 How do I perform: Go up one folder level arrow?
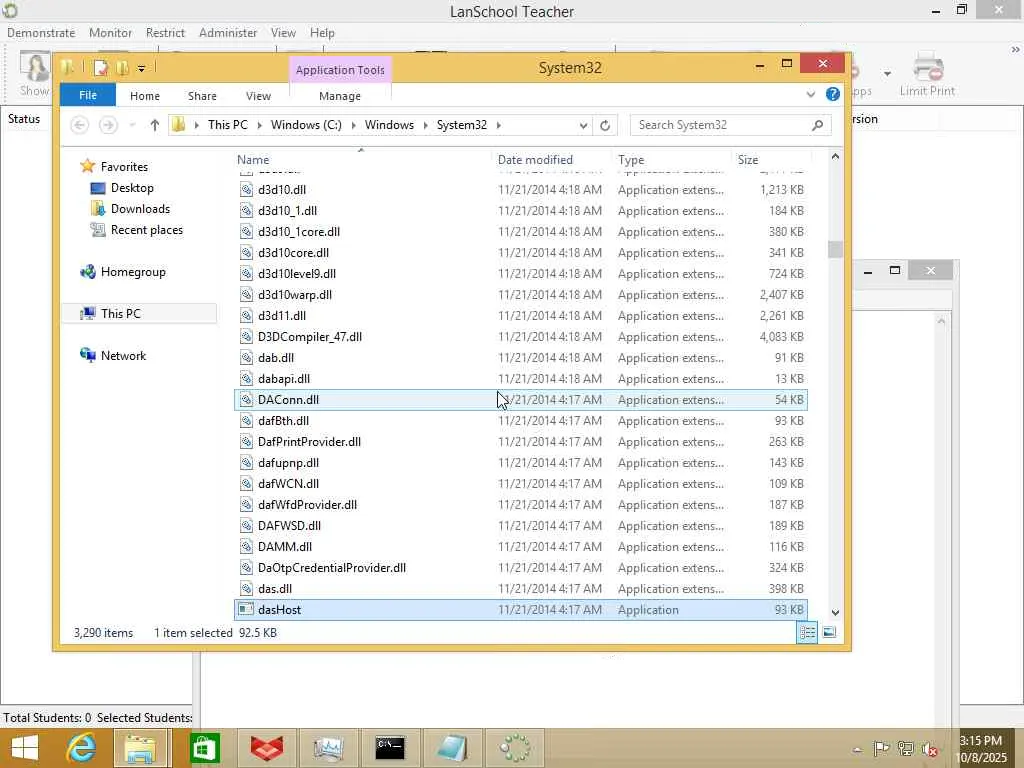(x=154, y=125)
